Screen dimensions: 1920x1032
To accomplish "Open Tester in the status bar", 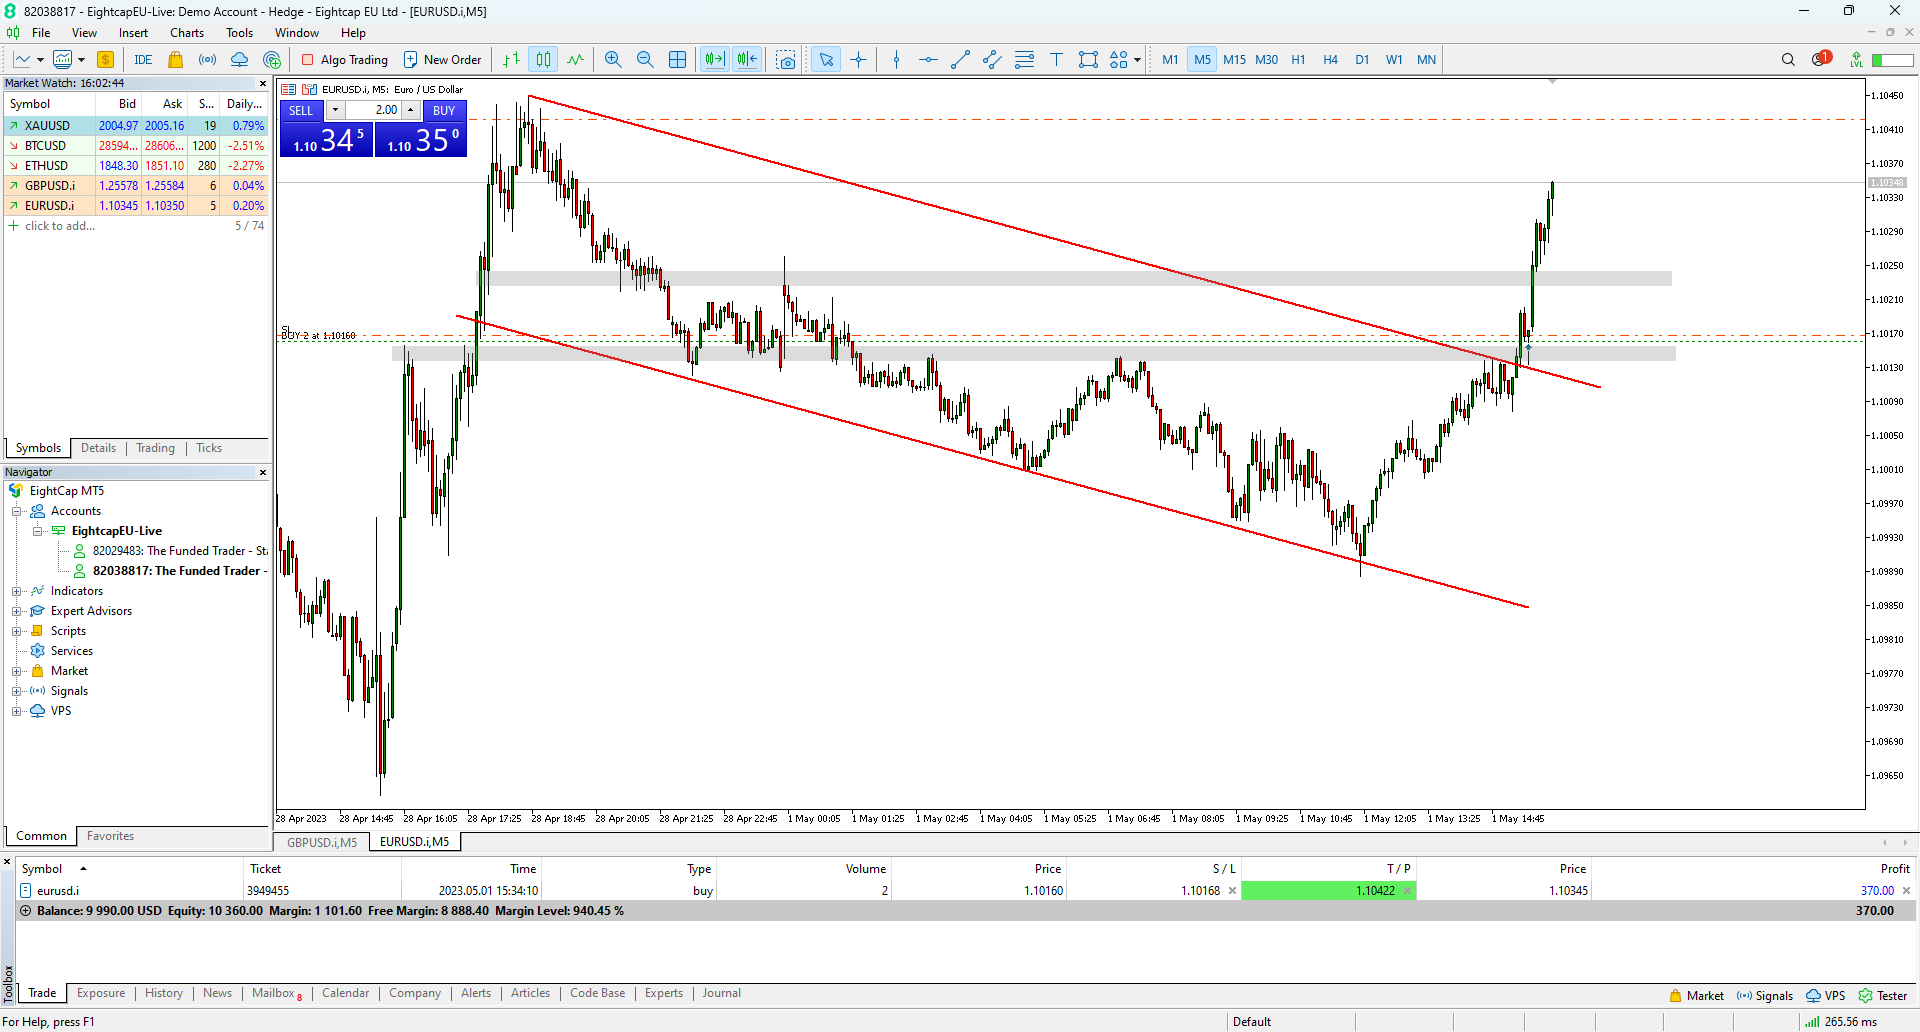I will (1883, 995).
